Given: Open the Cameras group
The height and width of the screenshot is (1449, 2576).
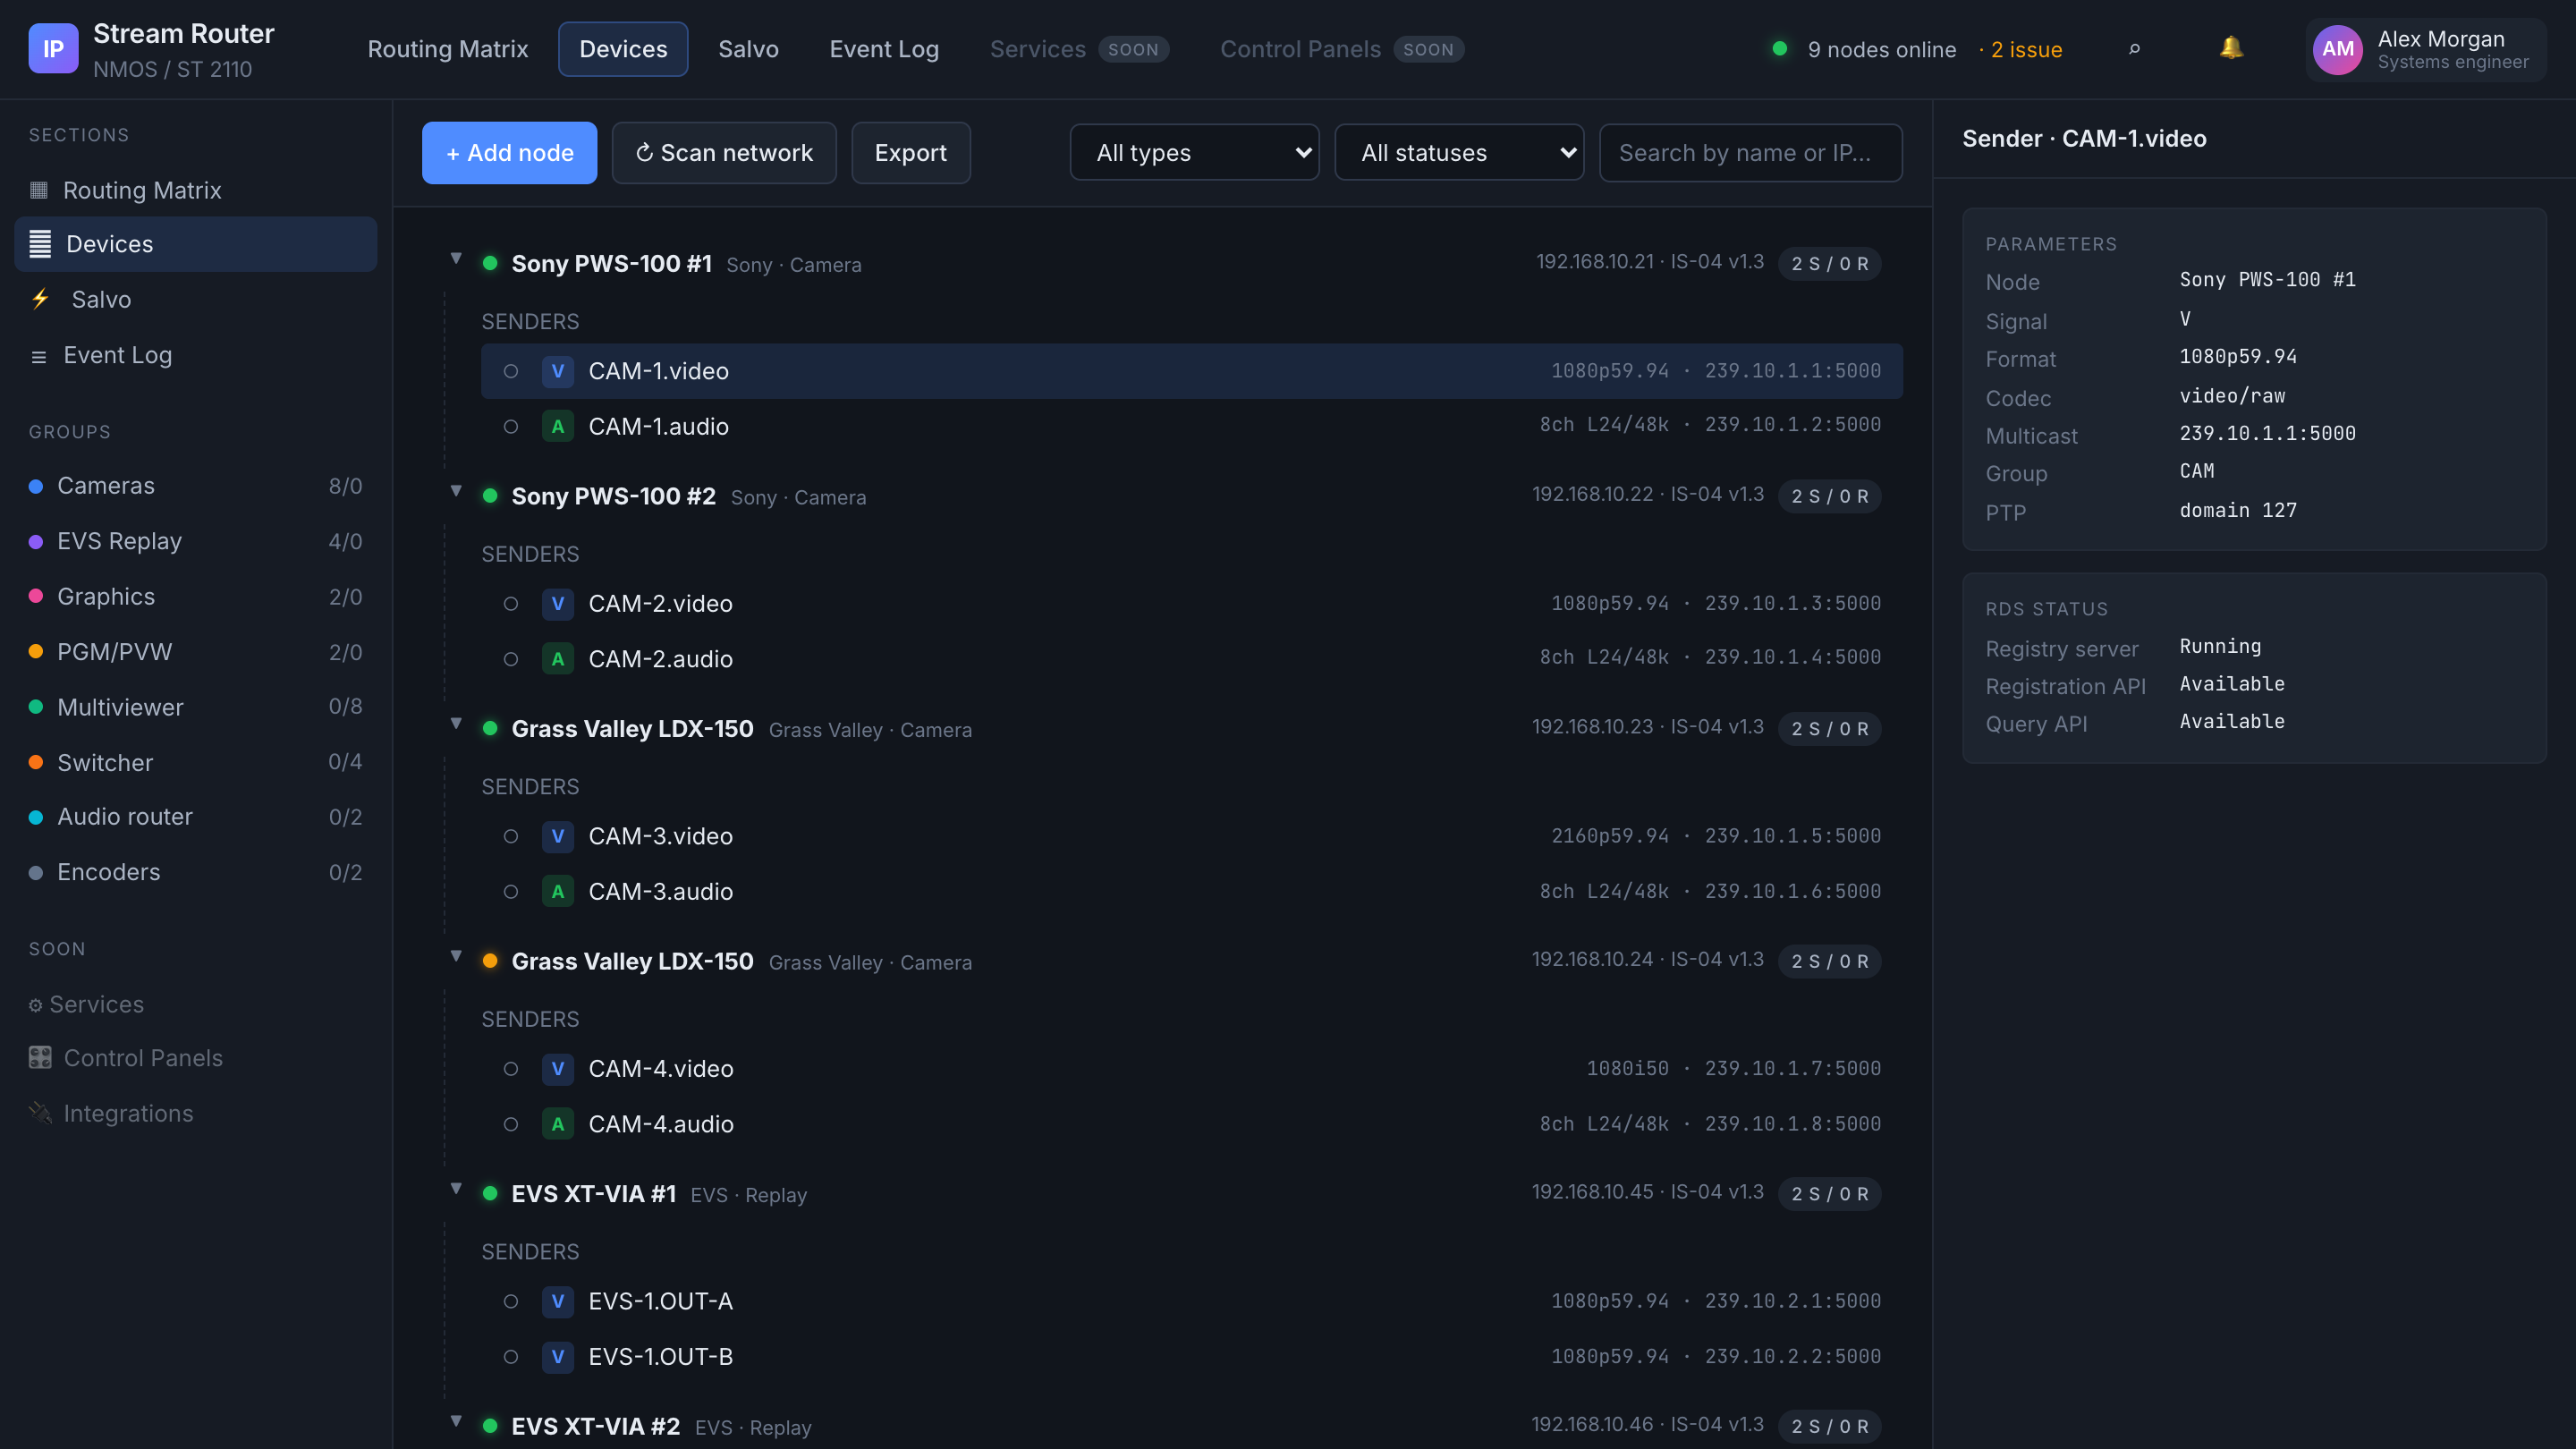Looking at the screenshot, I should click(196, 486).
